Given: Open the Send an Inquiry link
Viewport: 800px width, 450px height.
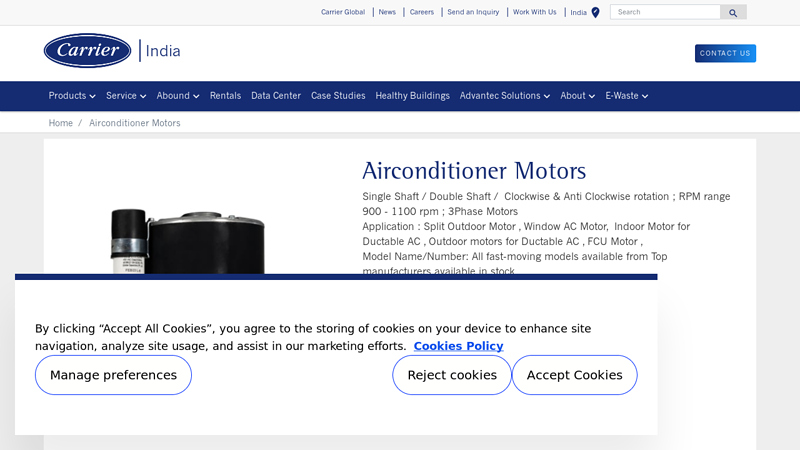Looking at the screenshot, I should [x=473, y=12].
